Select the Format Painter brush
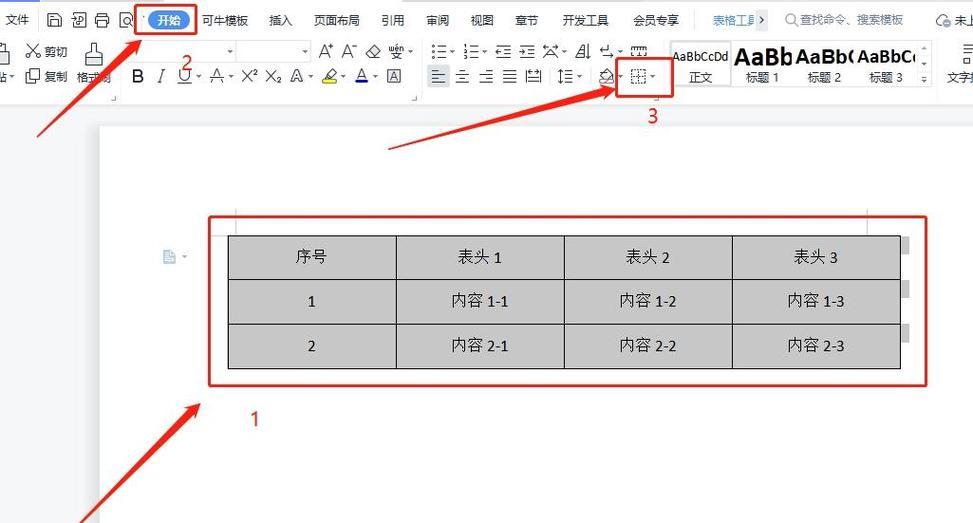 pos(94,55)
